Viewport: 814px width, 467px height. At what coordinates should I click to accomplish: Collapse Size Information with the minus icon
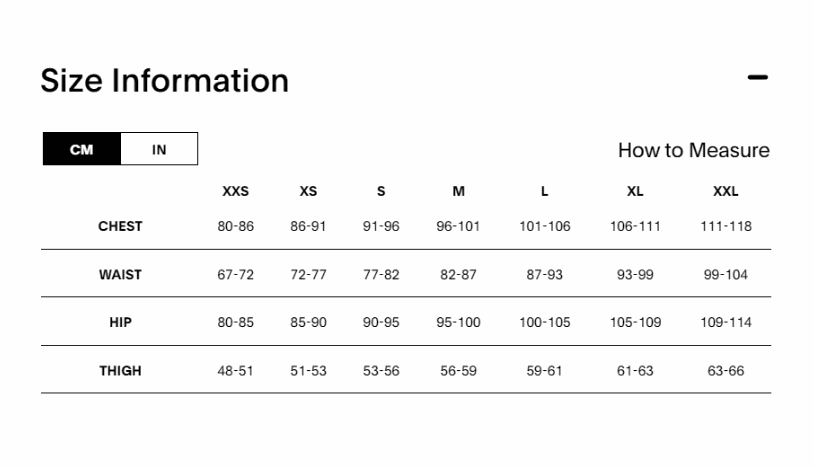coord(757,77)
